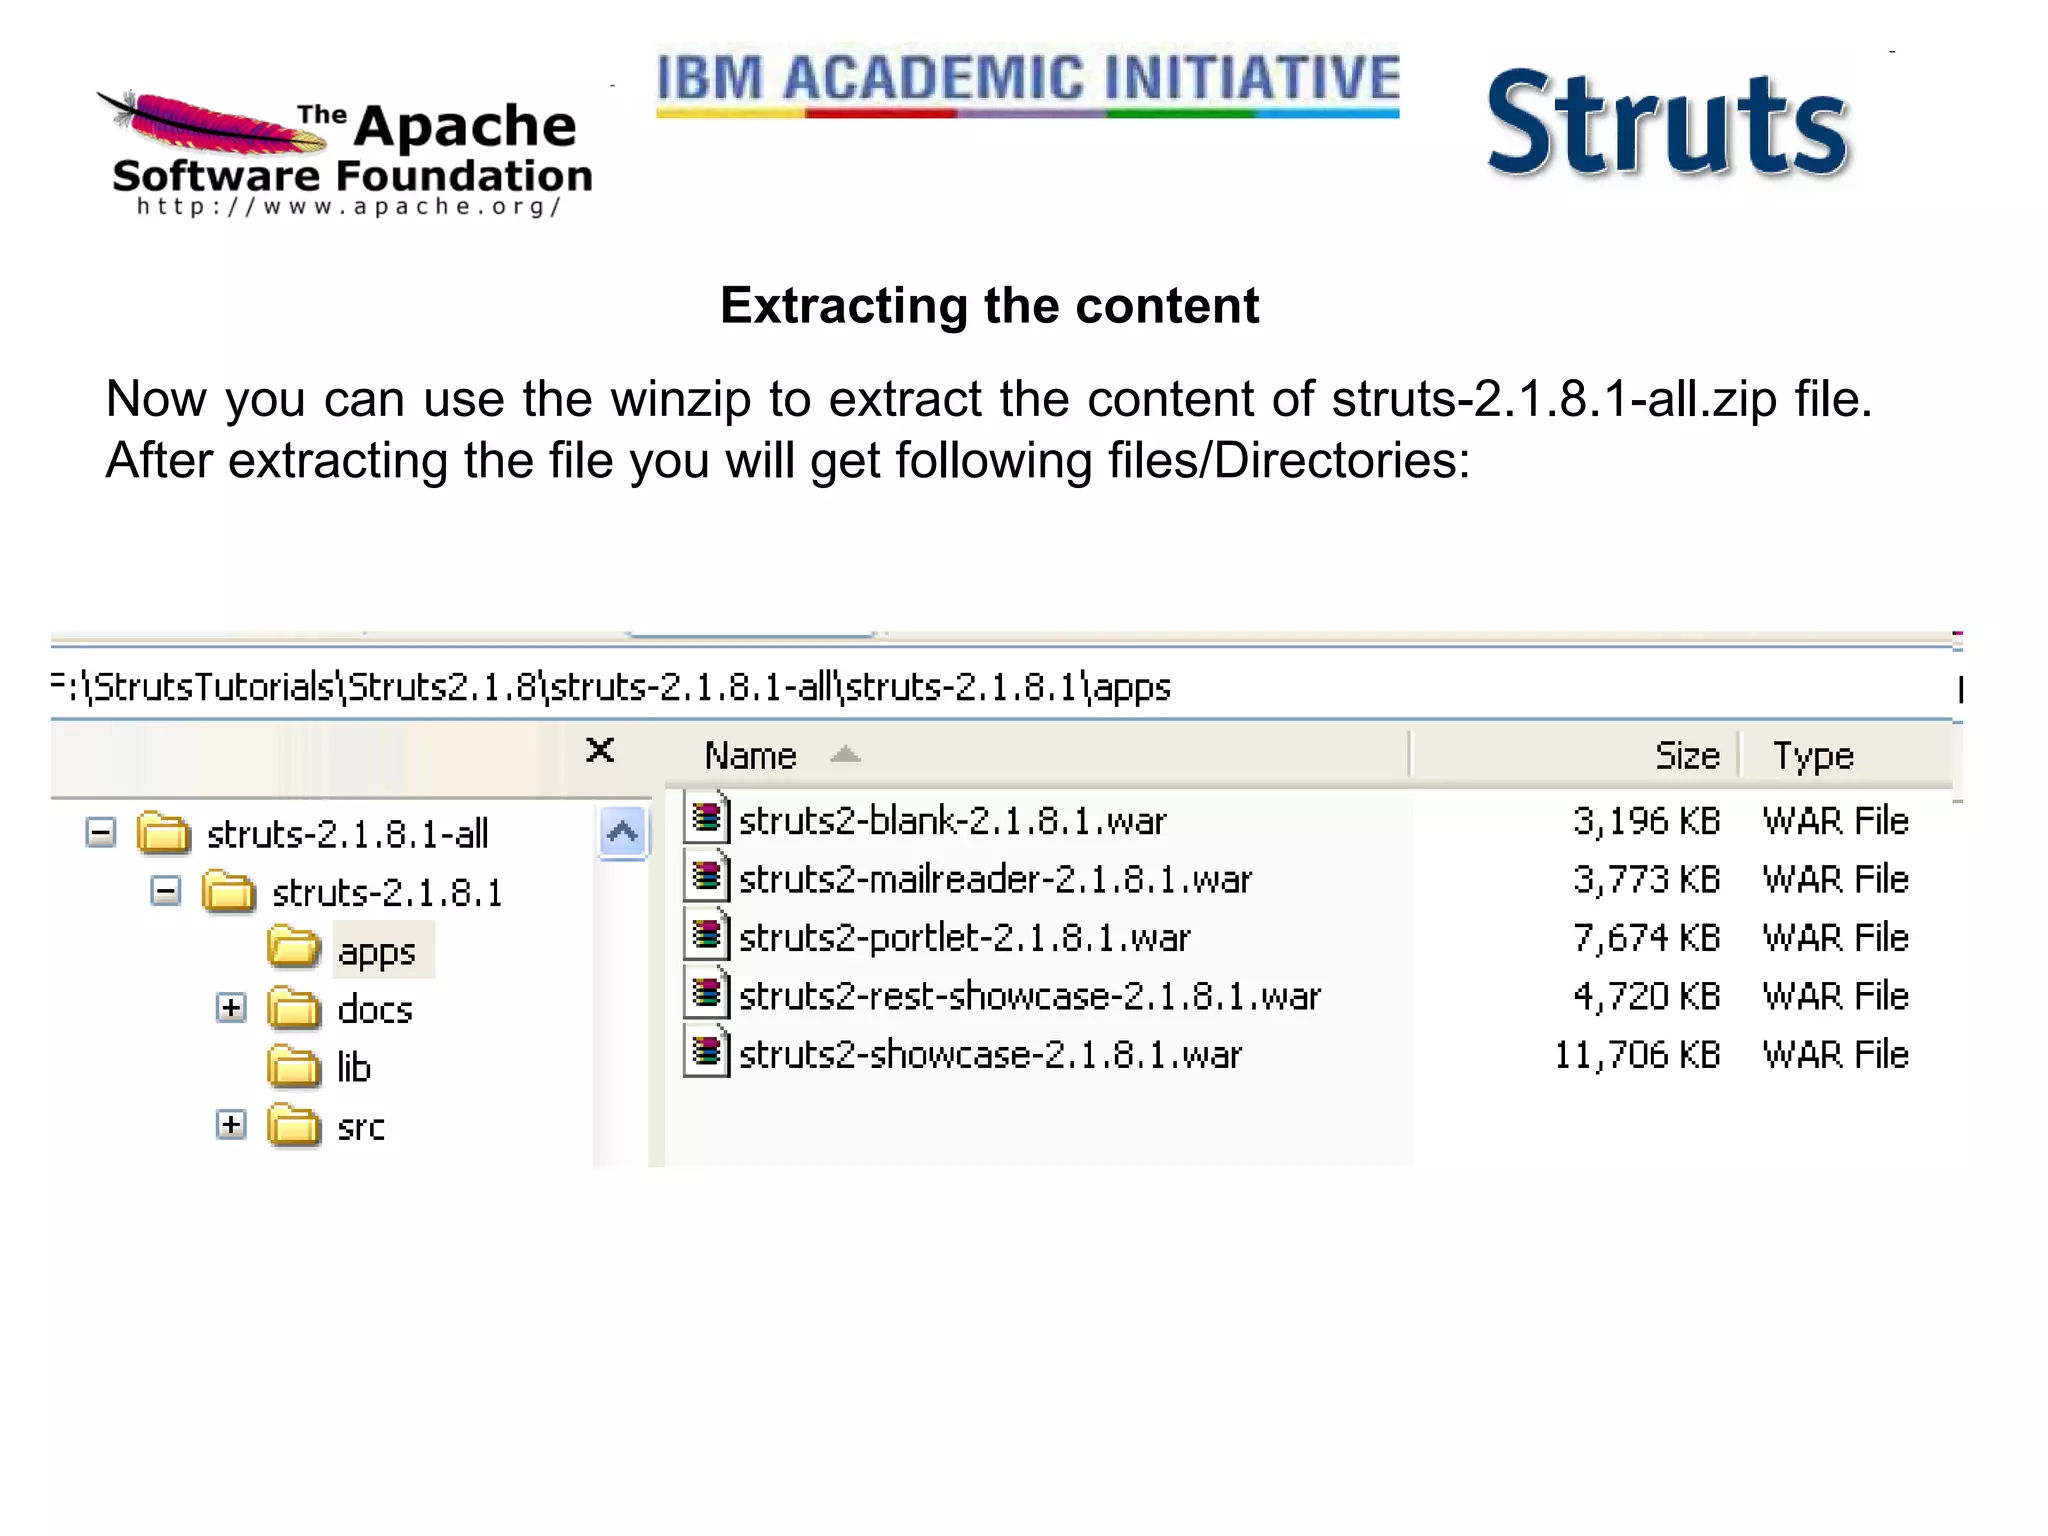The height and width of the screenshot is (1536, 2048).
Task: Click the struts-2.1.8.1 folder icon in tree
Action: (x=229, y=891)
